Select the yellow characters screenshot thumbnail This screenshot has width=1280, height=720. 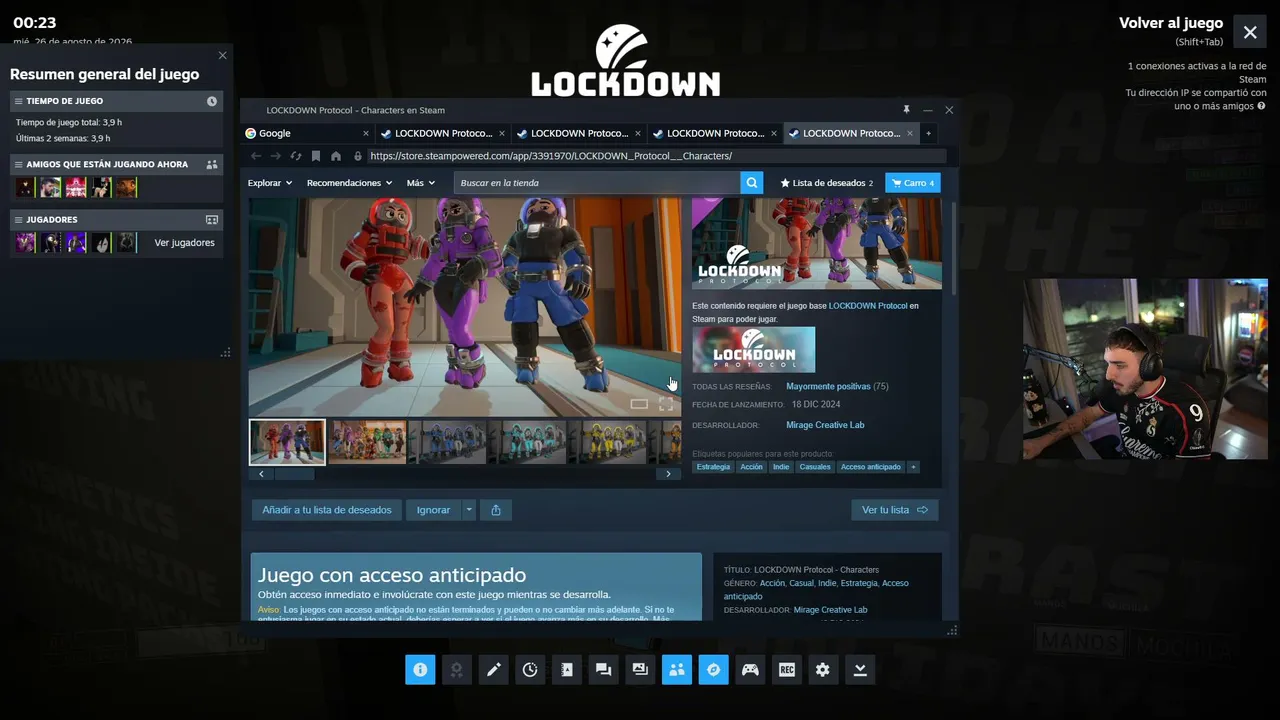[x=608, y=442]
